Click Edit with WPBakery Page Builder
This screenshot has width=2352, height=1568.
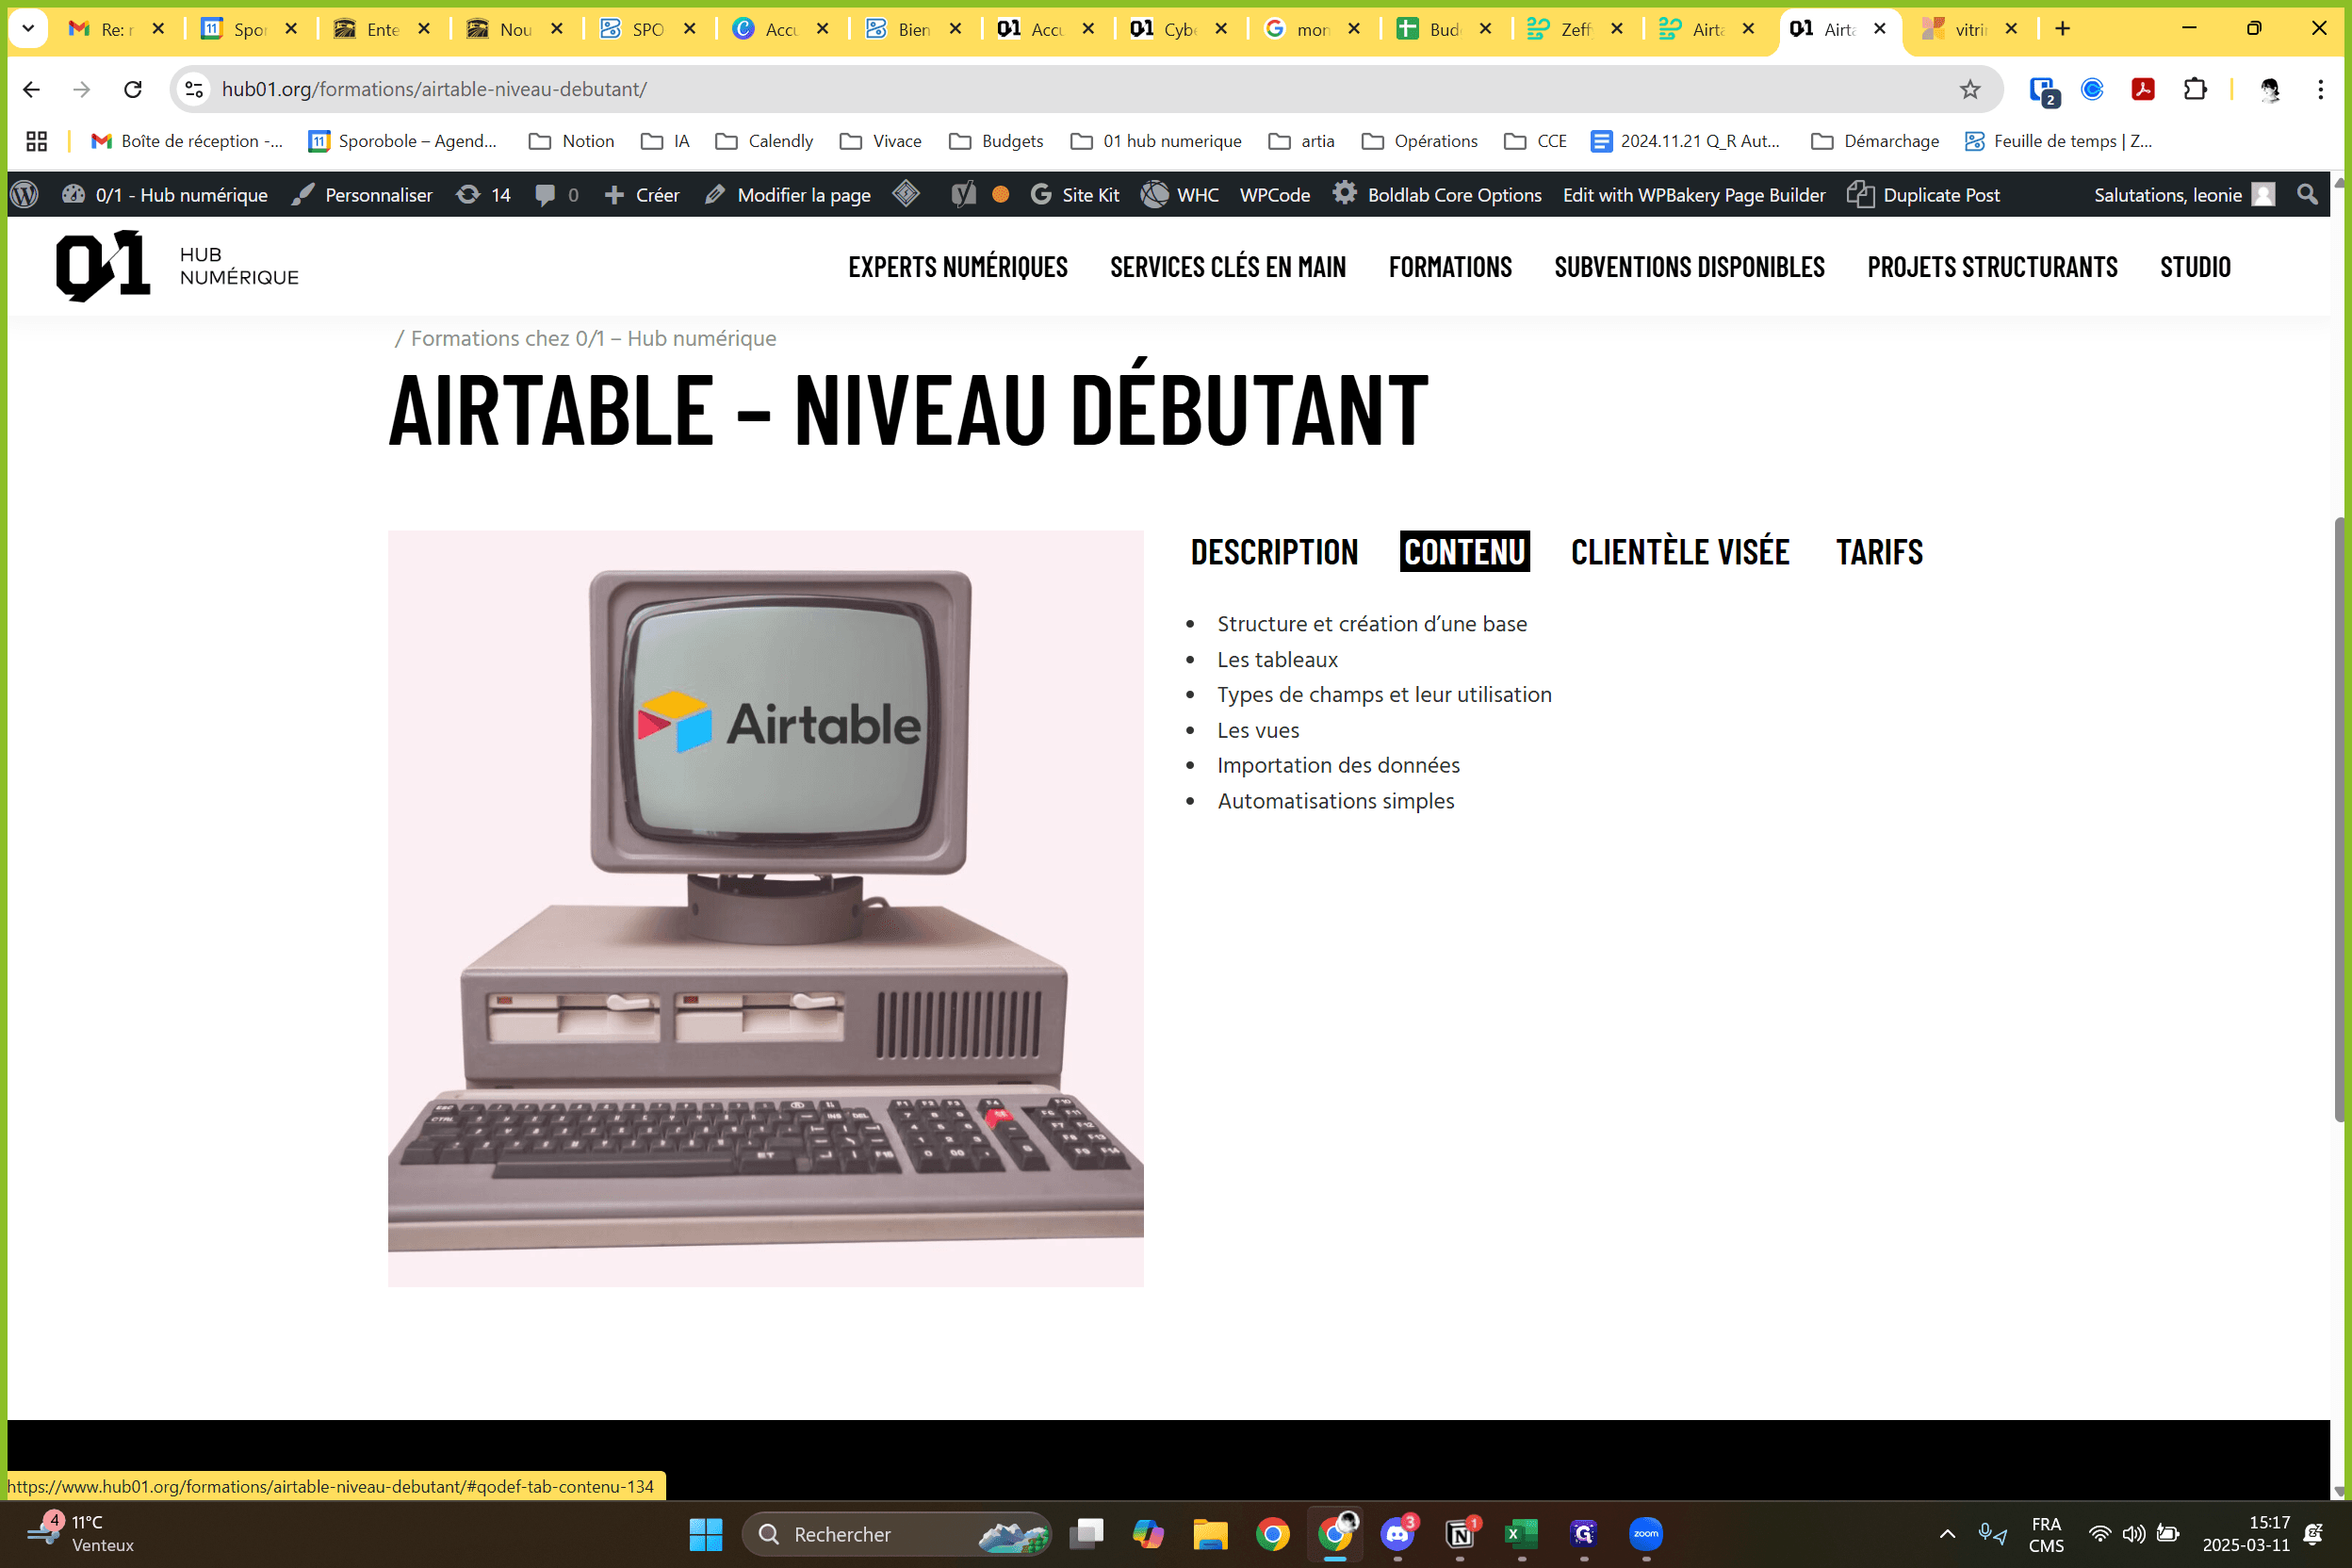coord(1694,194)
